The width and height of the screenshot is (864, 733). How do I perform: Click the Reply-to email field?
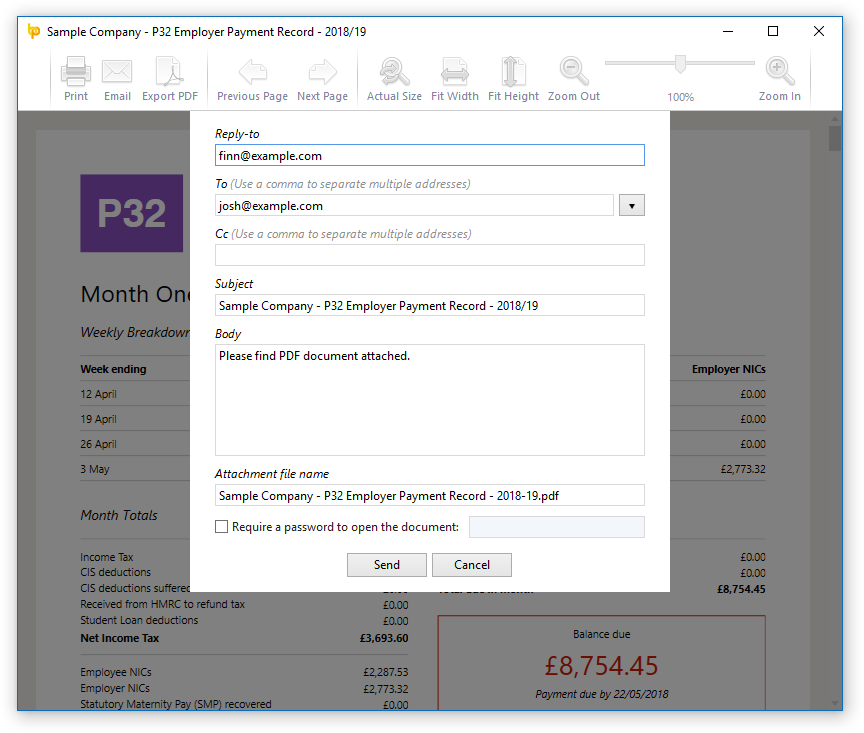click(x=430, y=155)
